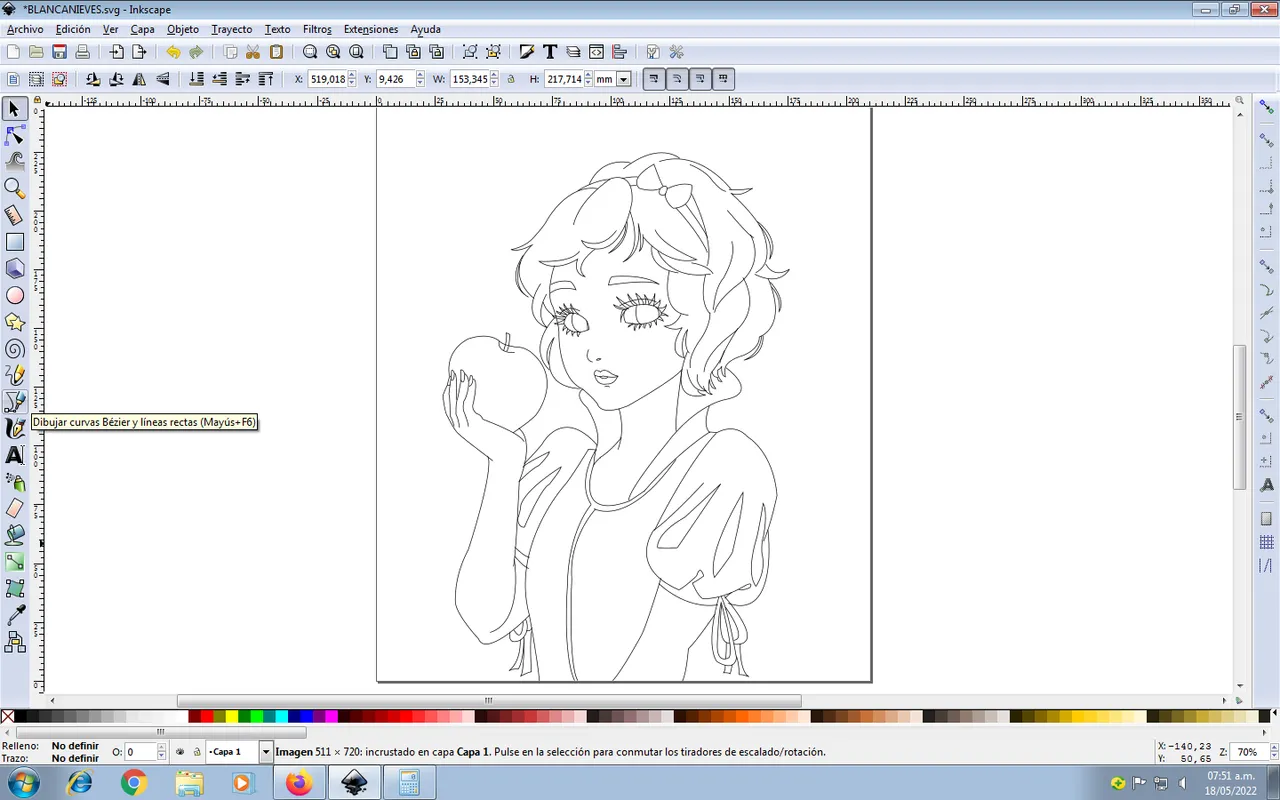Click Relleno 'No definir' fill indicator
Screen dimensions: 1280x800
[x=75, y=746]
